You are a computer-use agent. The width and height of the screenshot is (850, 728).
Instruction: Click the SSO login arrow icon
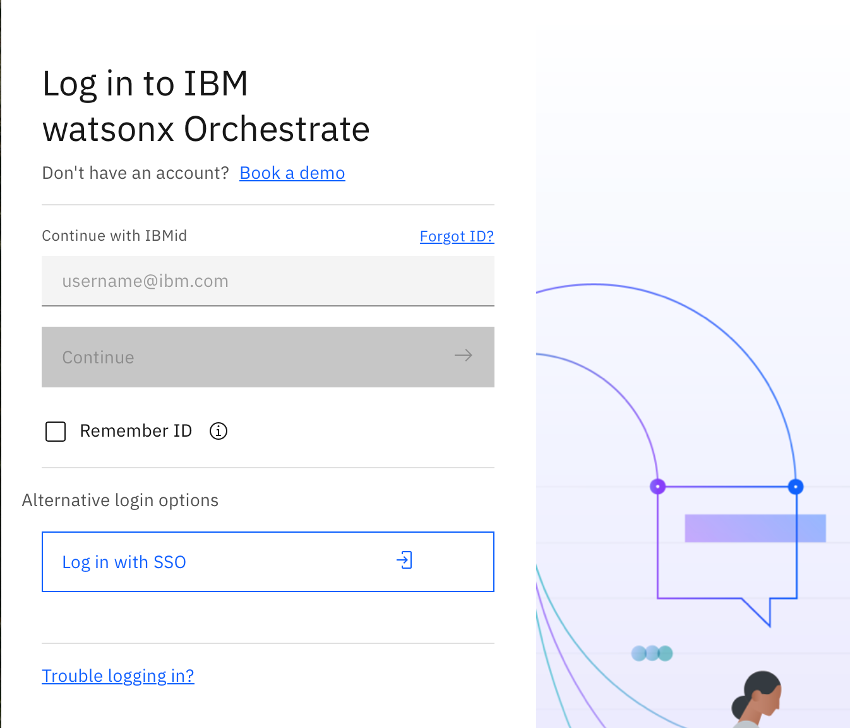point(404,561)
